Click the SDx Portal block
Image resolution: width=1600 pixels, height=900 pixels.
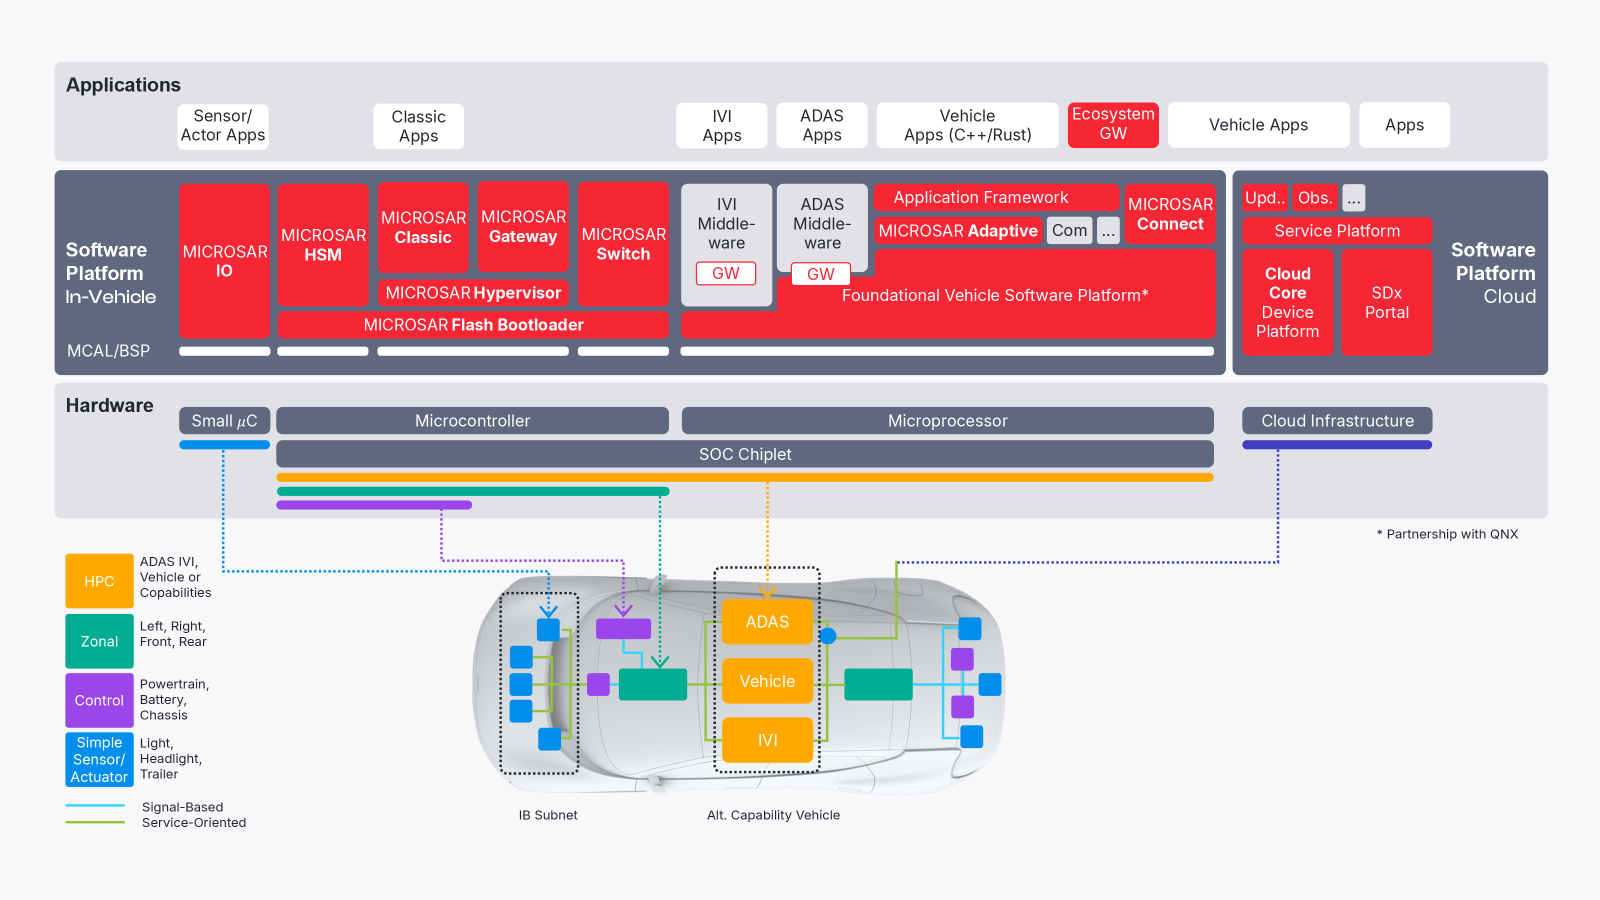tap(1387, 303)
